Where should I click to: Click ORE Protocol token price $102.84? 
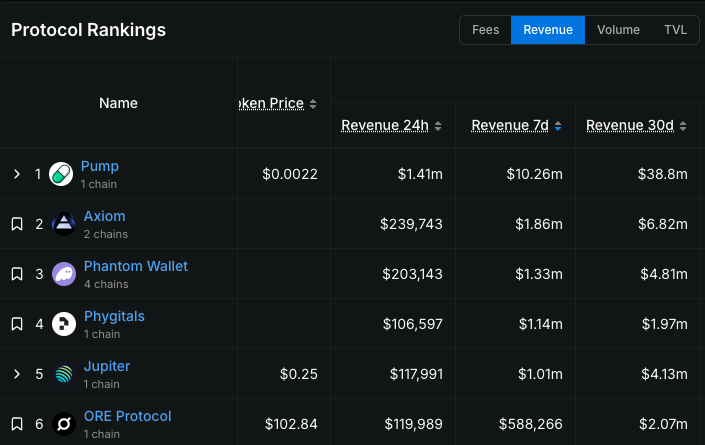click(291, 424)
